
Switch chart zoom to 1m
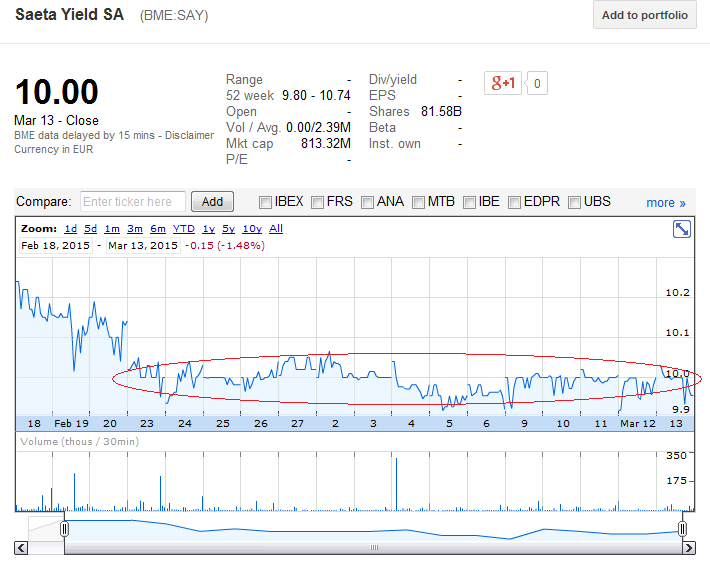112,229
